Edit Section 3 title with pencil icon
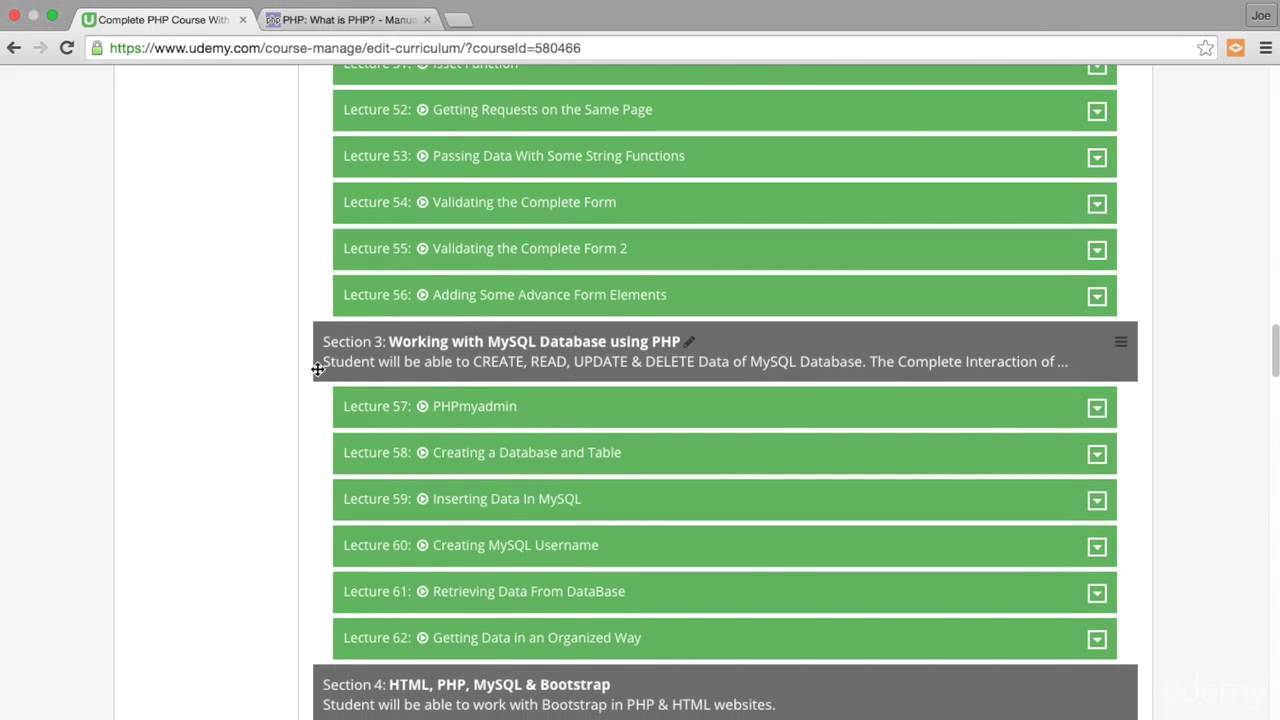This screenshot has height=720, width=1280. (689, 342)
